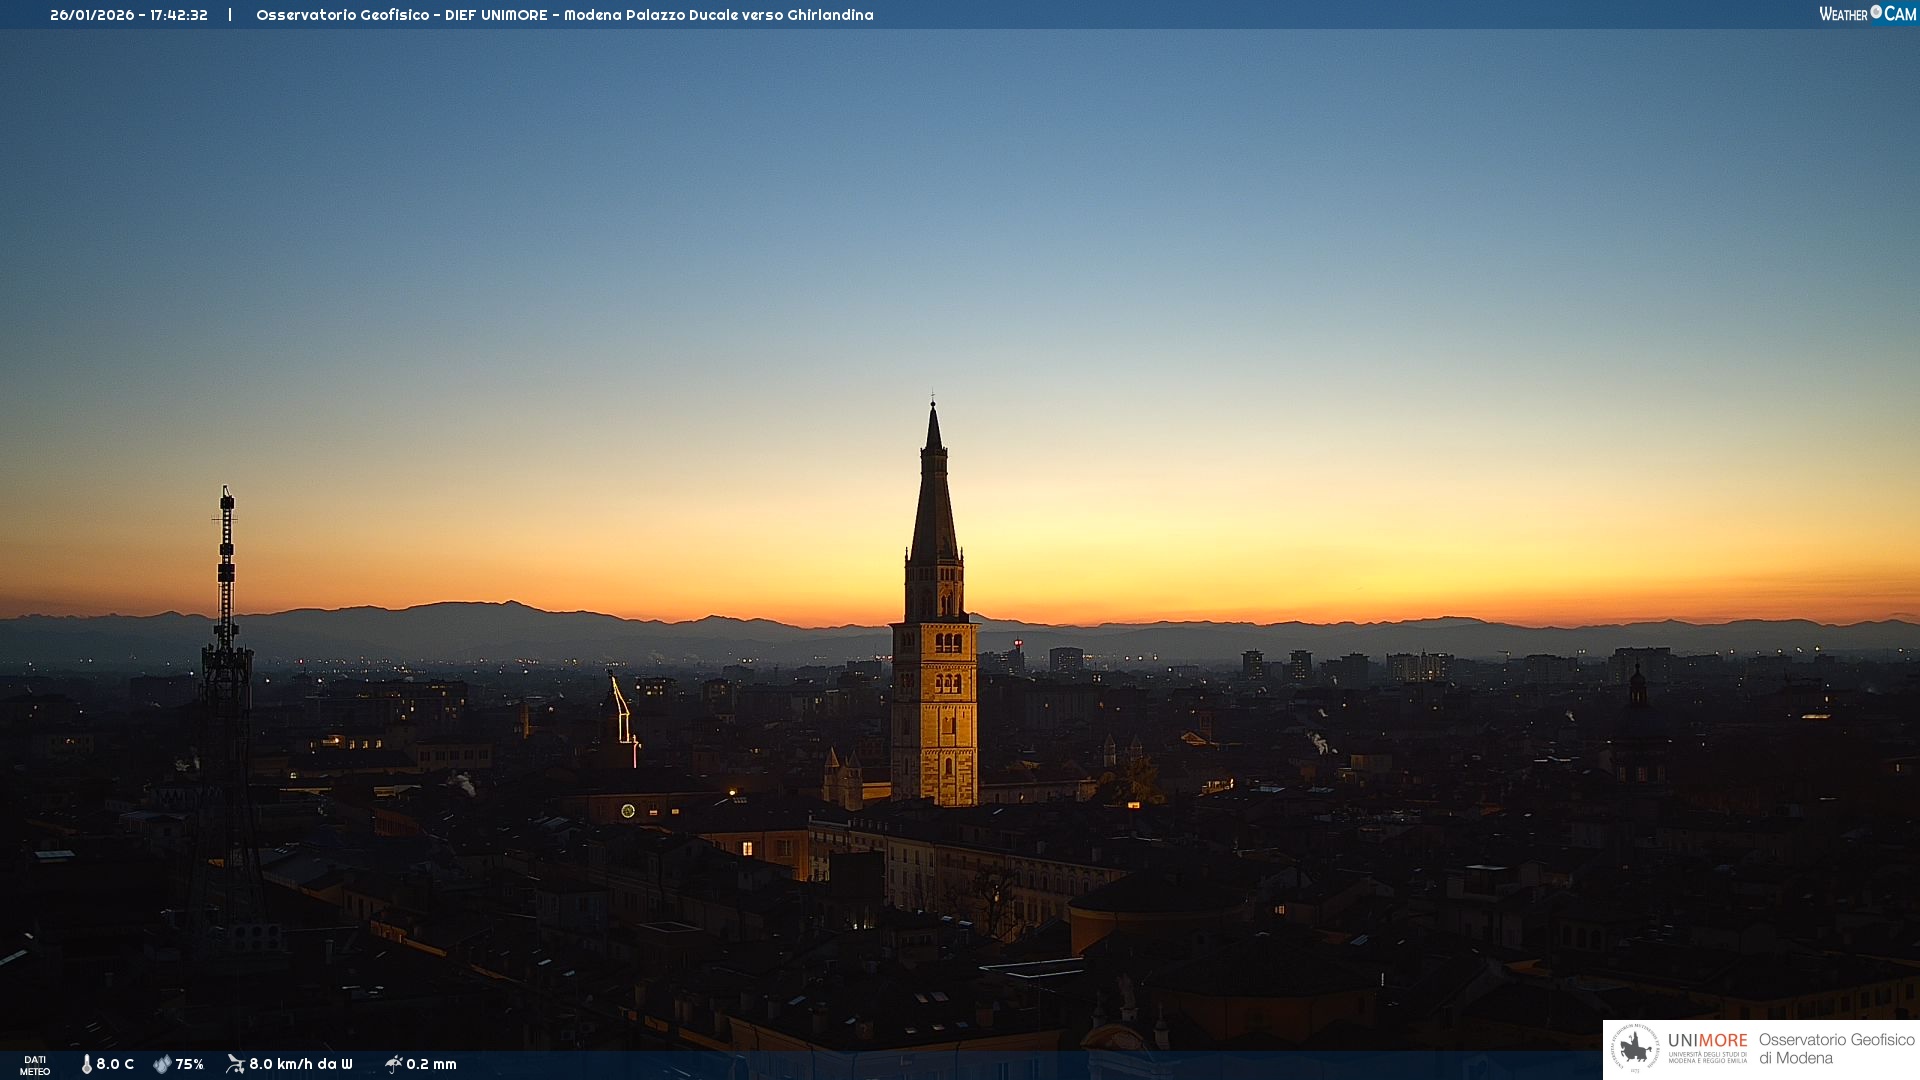Click the thermometer temperature icon
Screen dimensions: 1920x1080
[x=86, y=1064]
